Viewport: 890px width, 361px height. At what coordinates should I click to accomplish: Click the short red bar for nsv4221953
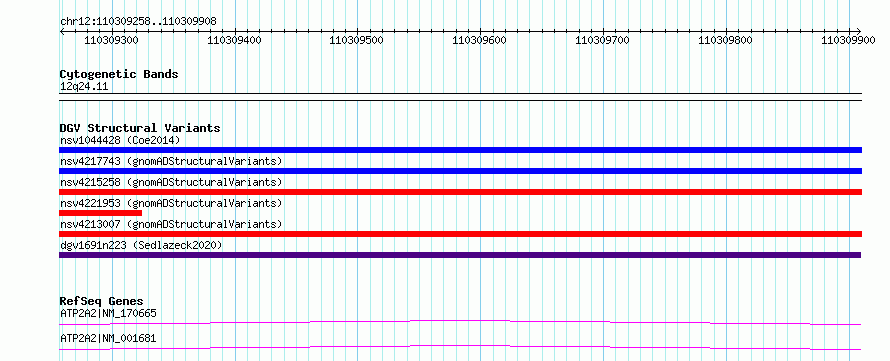pyautogui.click(x=100, y=213)
